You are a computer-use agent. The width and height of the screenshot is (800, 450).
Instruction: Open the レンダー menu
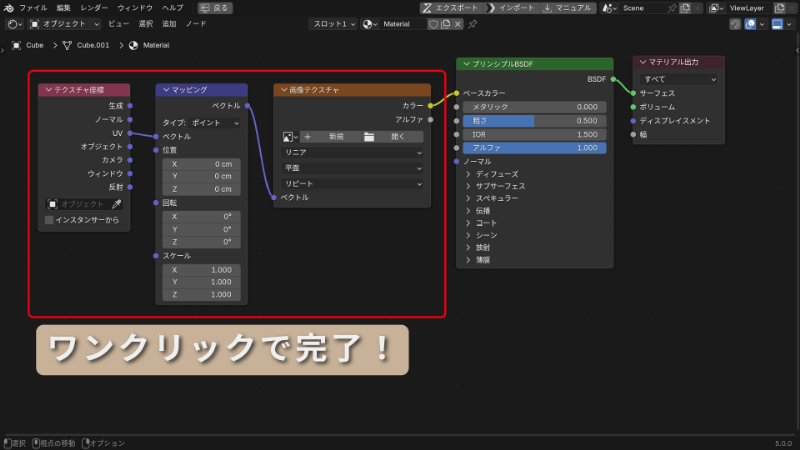click(94, 8)
